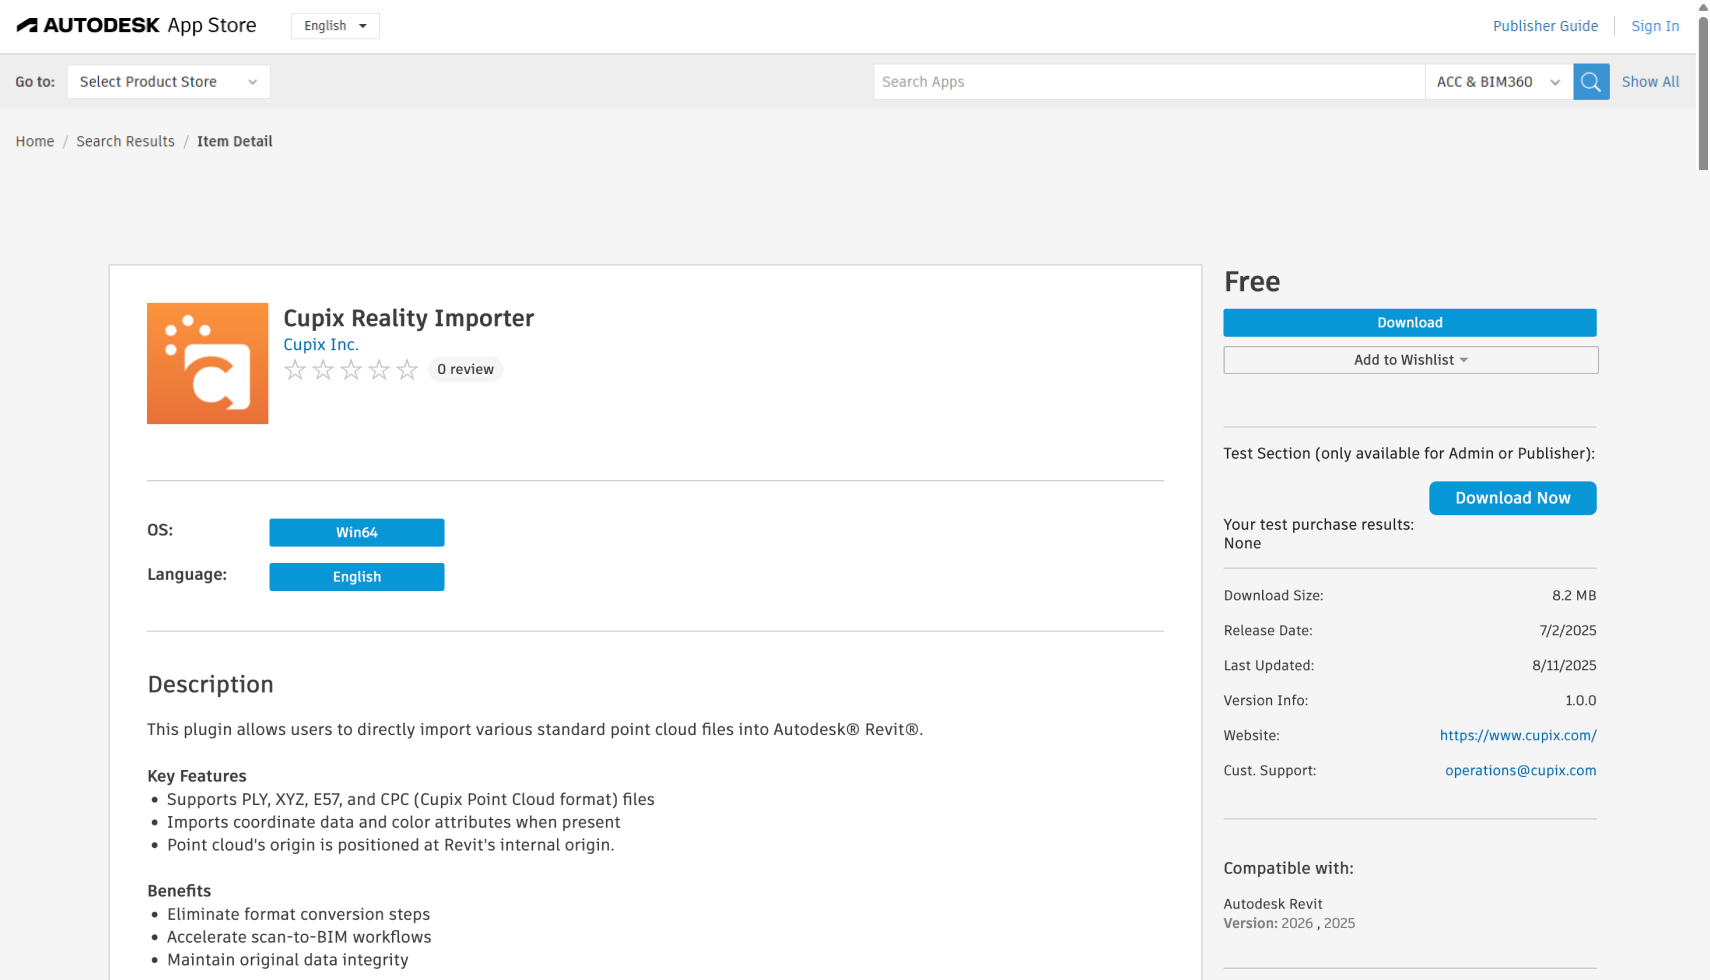Click inside the Search Apps field
This screenshot has width=1710, height=980.
click(1148, 81)
